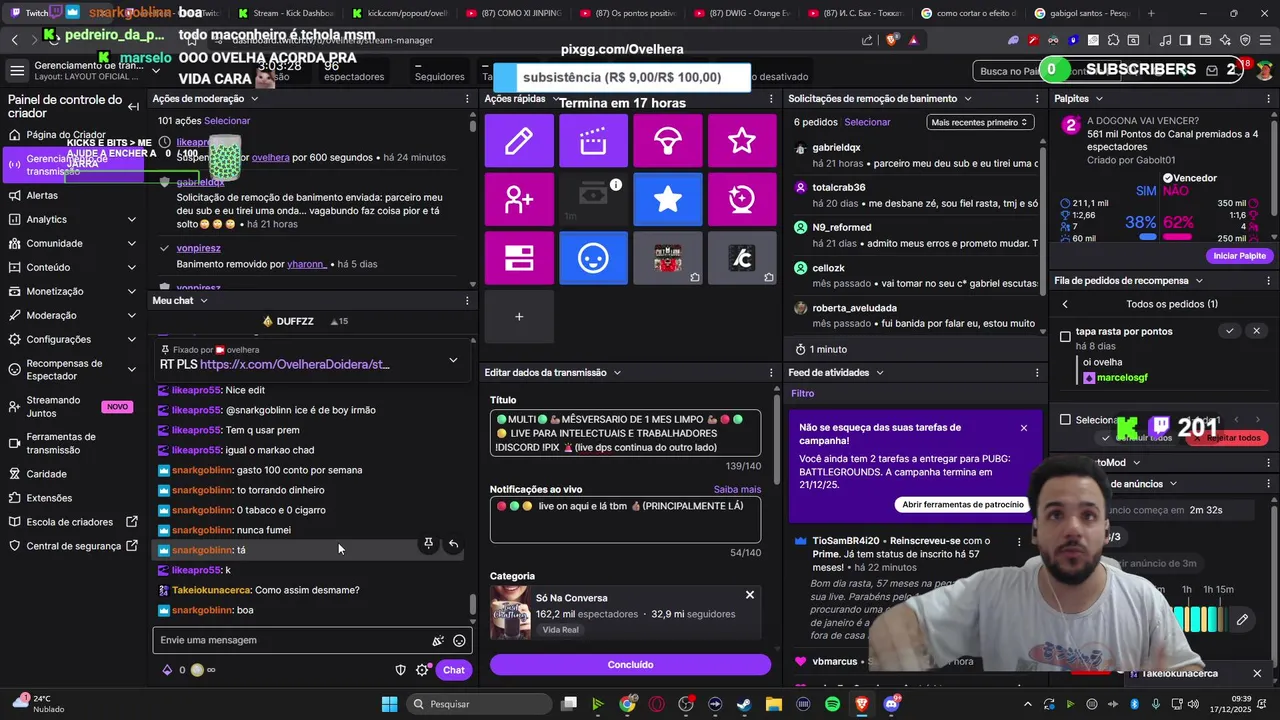1280x720 pixels.
Task: Expand the Ações de moderação header chevron
Action: click(x=254, y=99)
